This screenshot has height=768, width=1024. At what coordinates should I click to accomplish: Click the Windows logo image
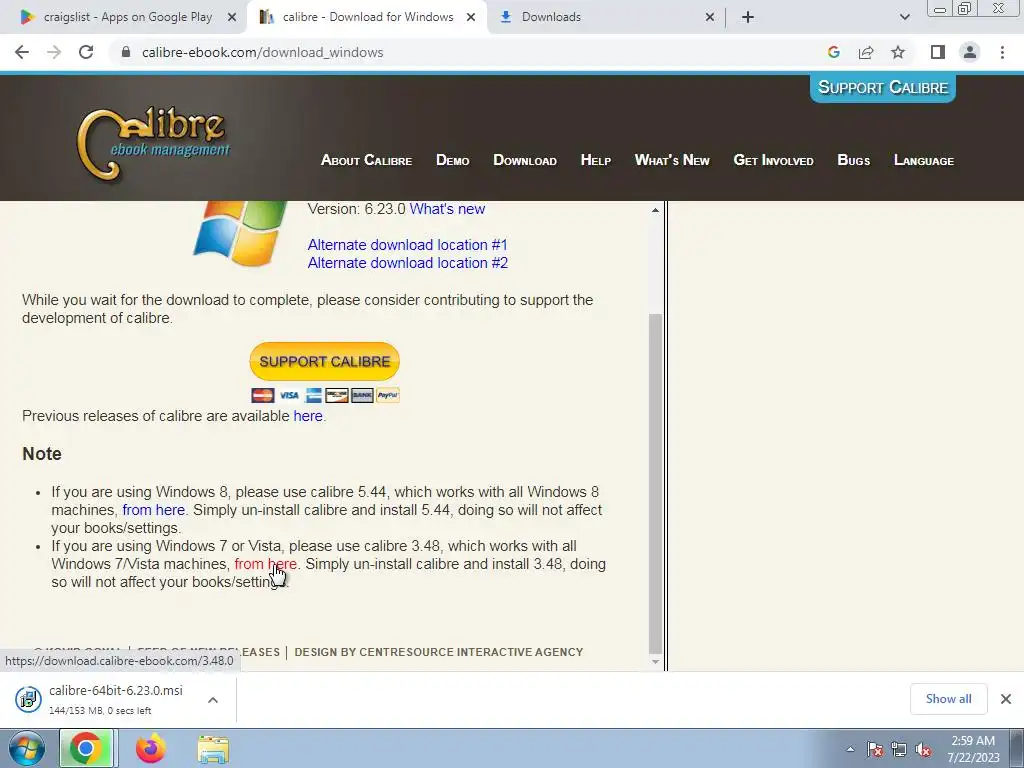click(240, 233)
